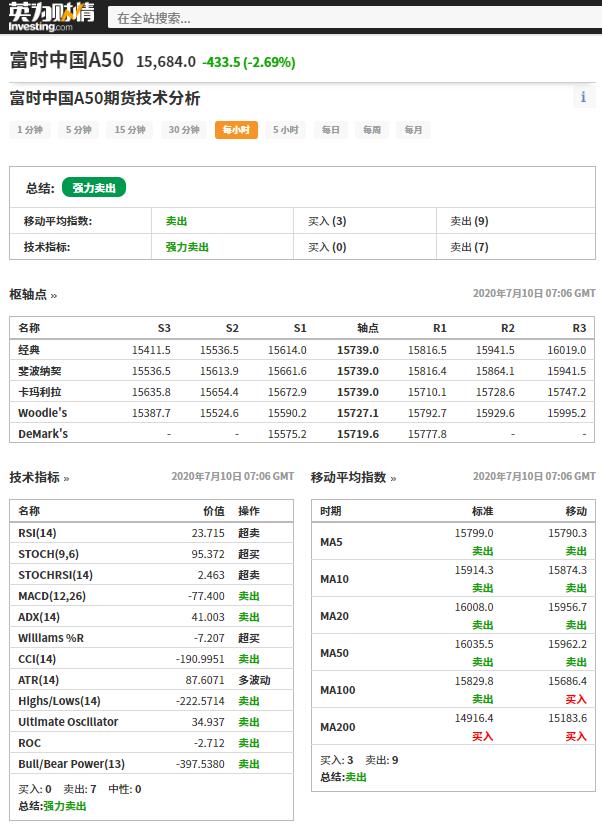Click MA200 simple value 14916.4
Image resolution: width=602 pixels, height=831 pixels.
pyautogui.click(x=474, y=718)
